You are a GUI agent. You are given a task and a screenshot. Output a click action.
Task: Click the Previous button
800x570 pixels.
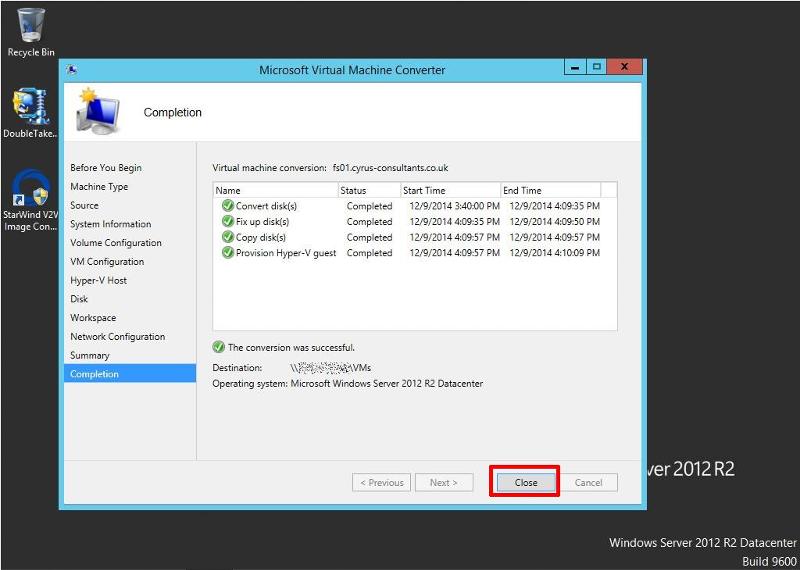click(x=382, y=482)
